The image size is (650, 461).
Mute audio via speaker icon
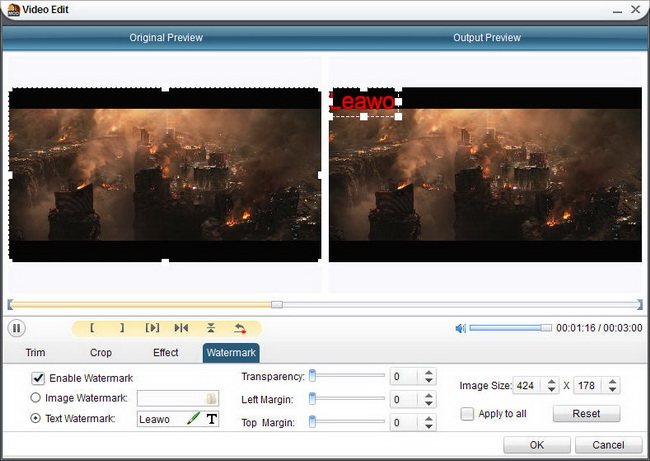click(461, 329)
